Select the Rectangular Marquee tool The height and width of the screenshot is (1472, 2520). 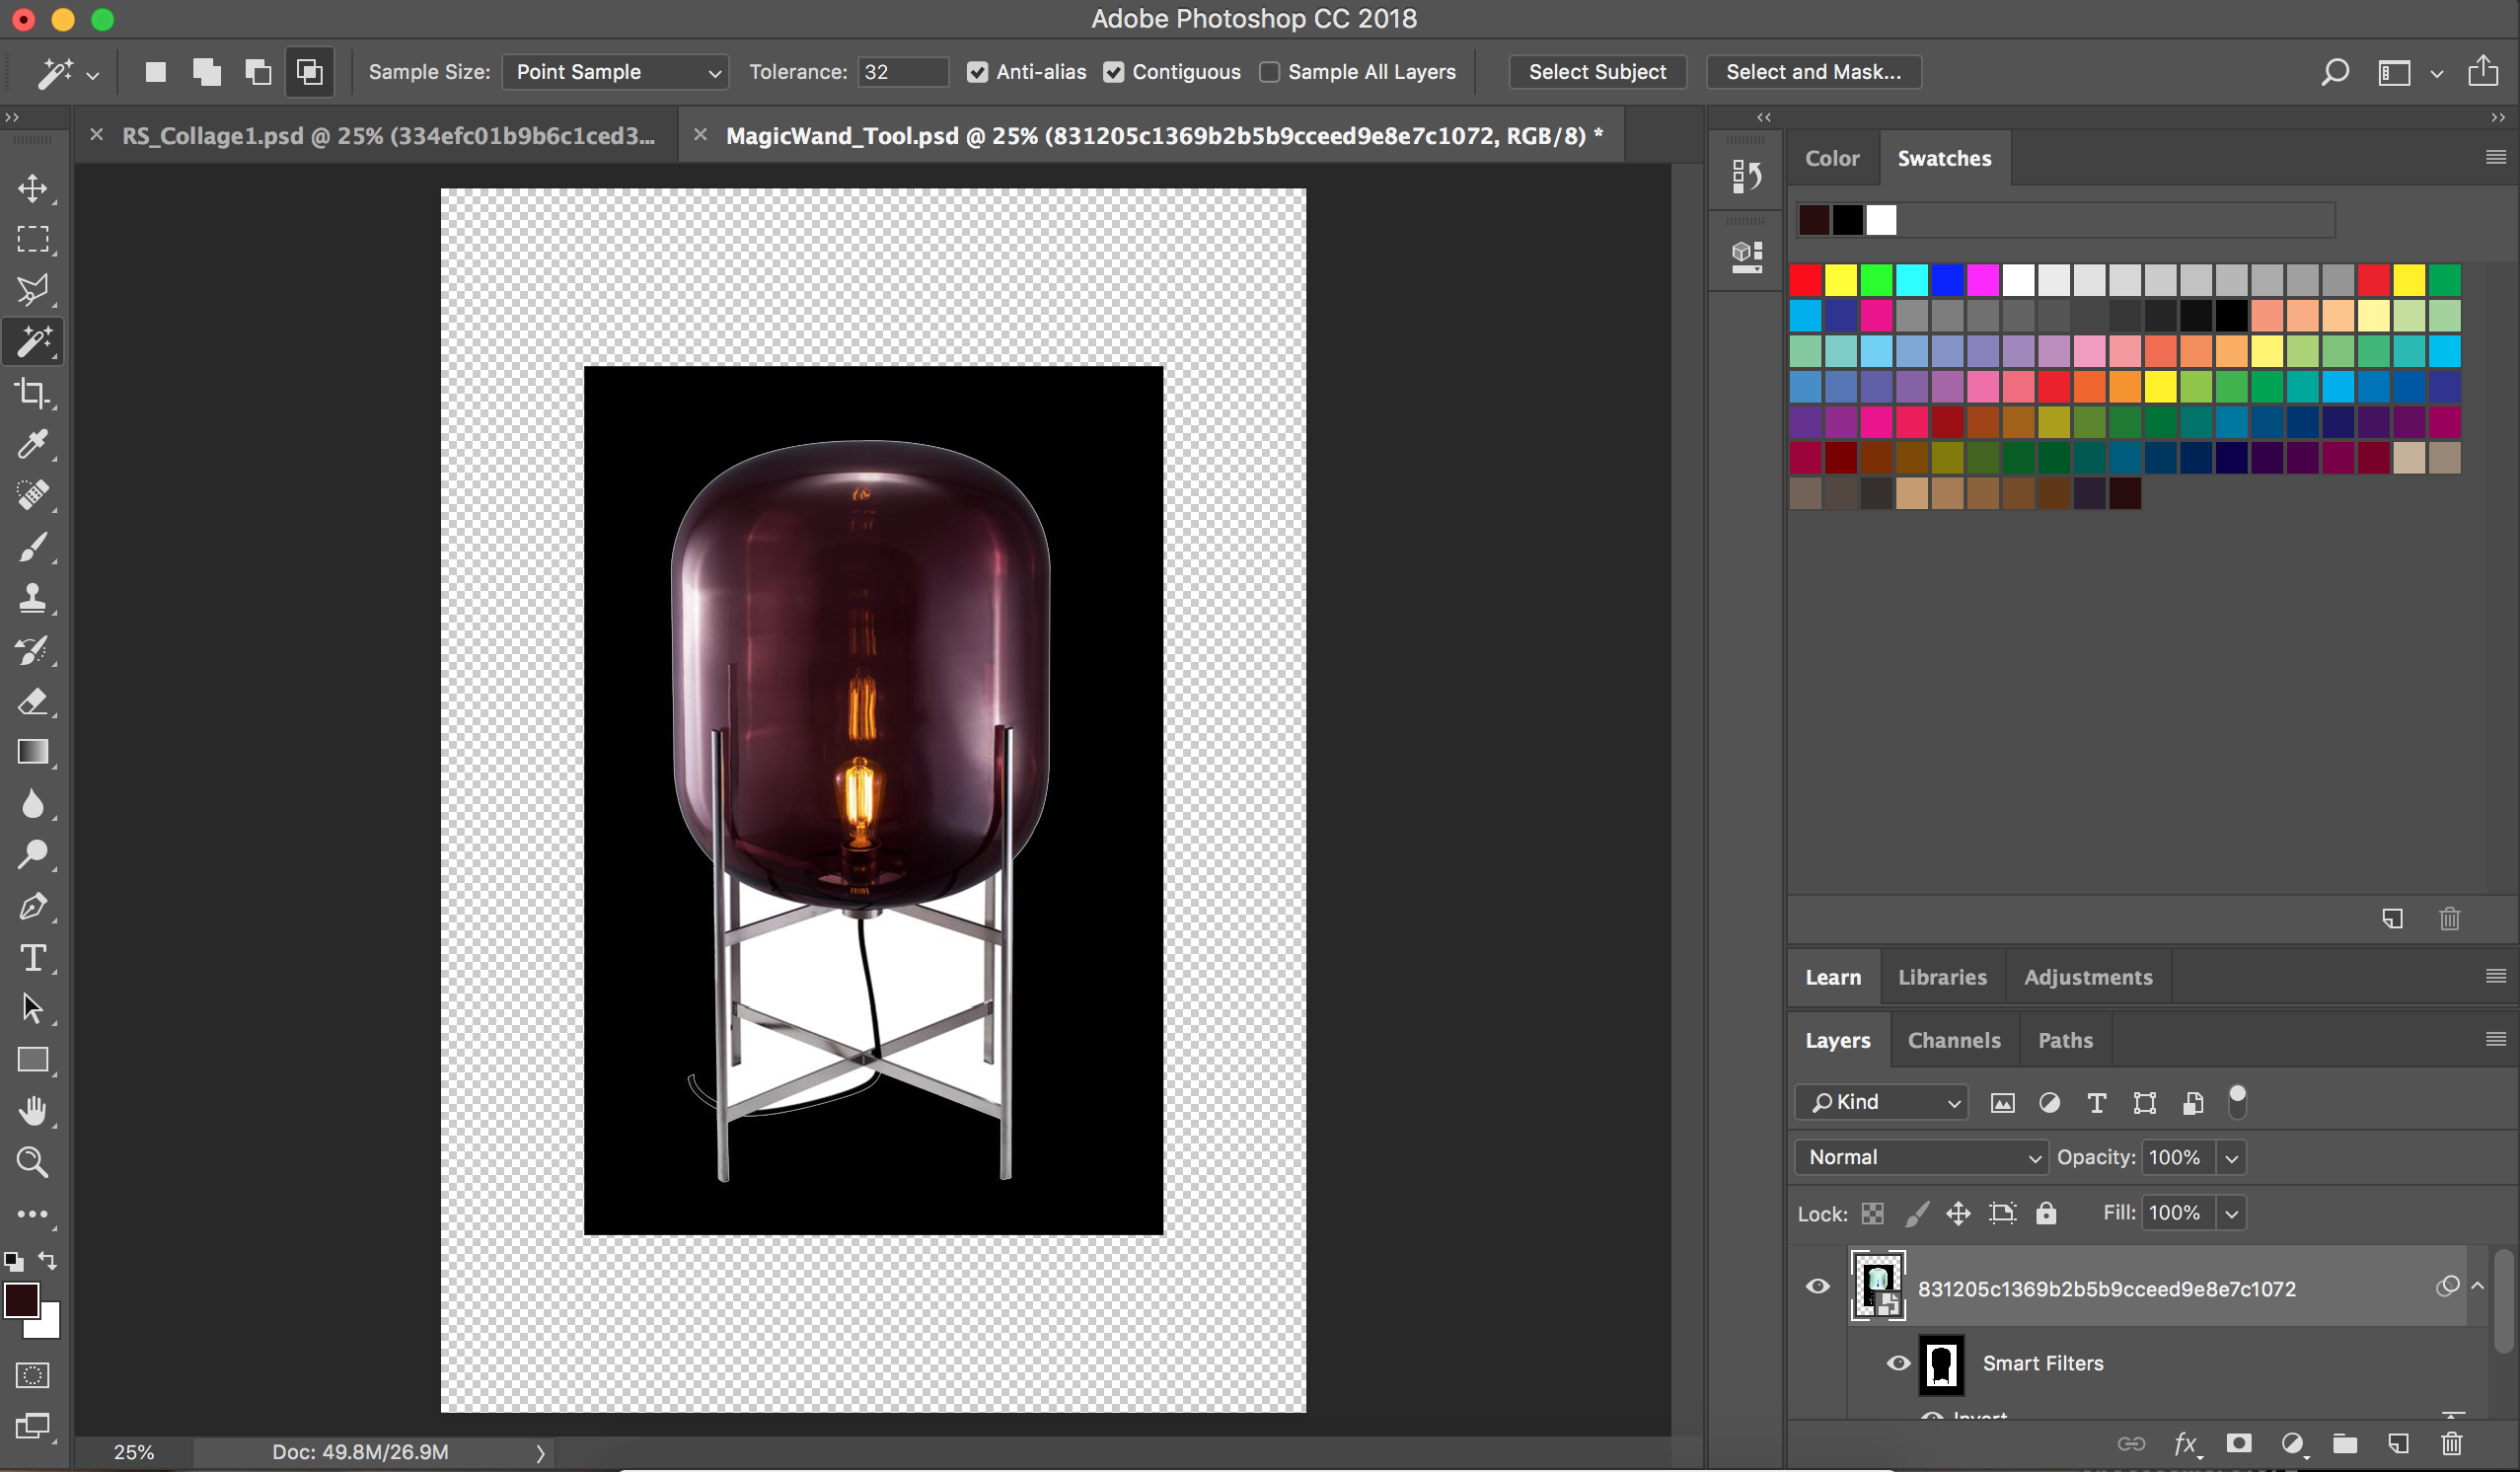[33, 239]
